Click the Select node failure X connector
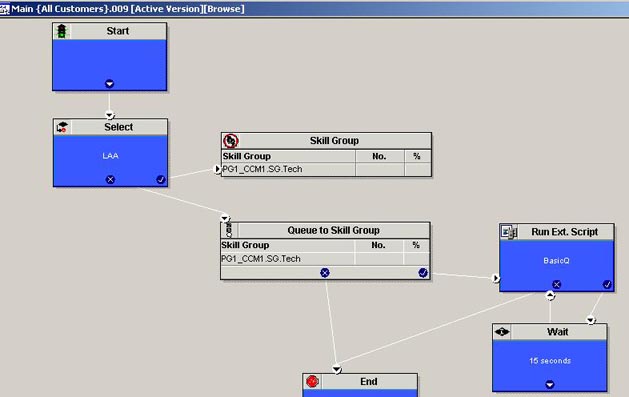Viewport: 629px width, 397px height. (x=110, y=179)
